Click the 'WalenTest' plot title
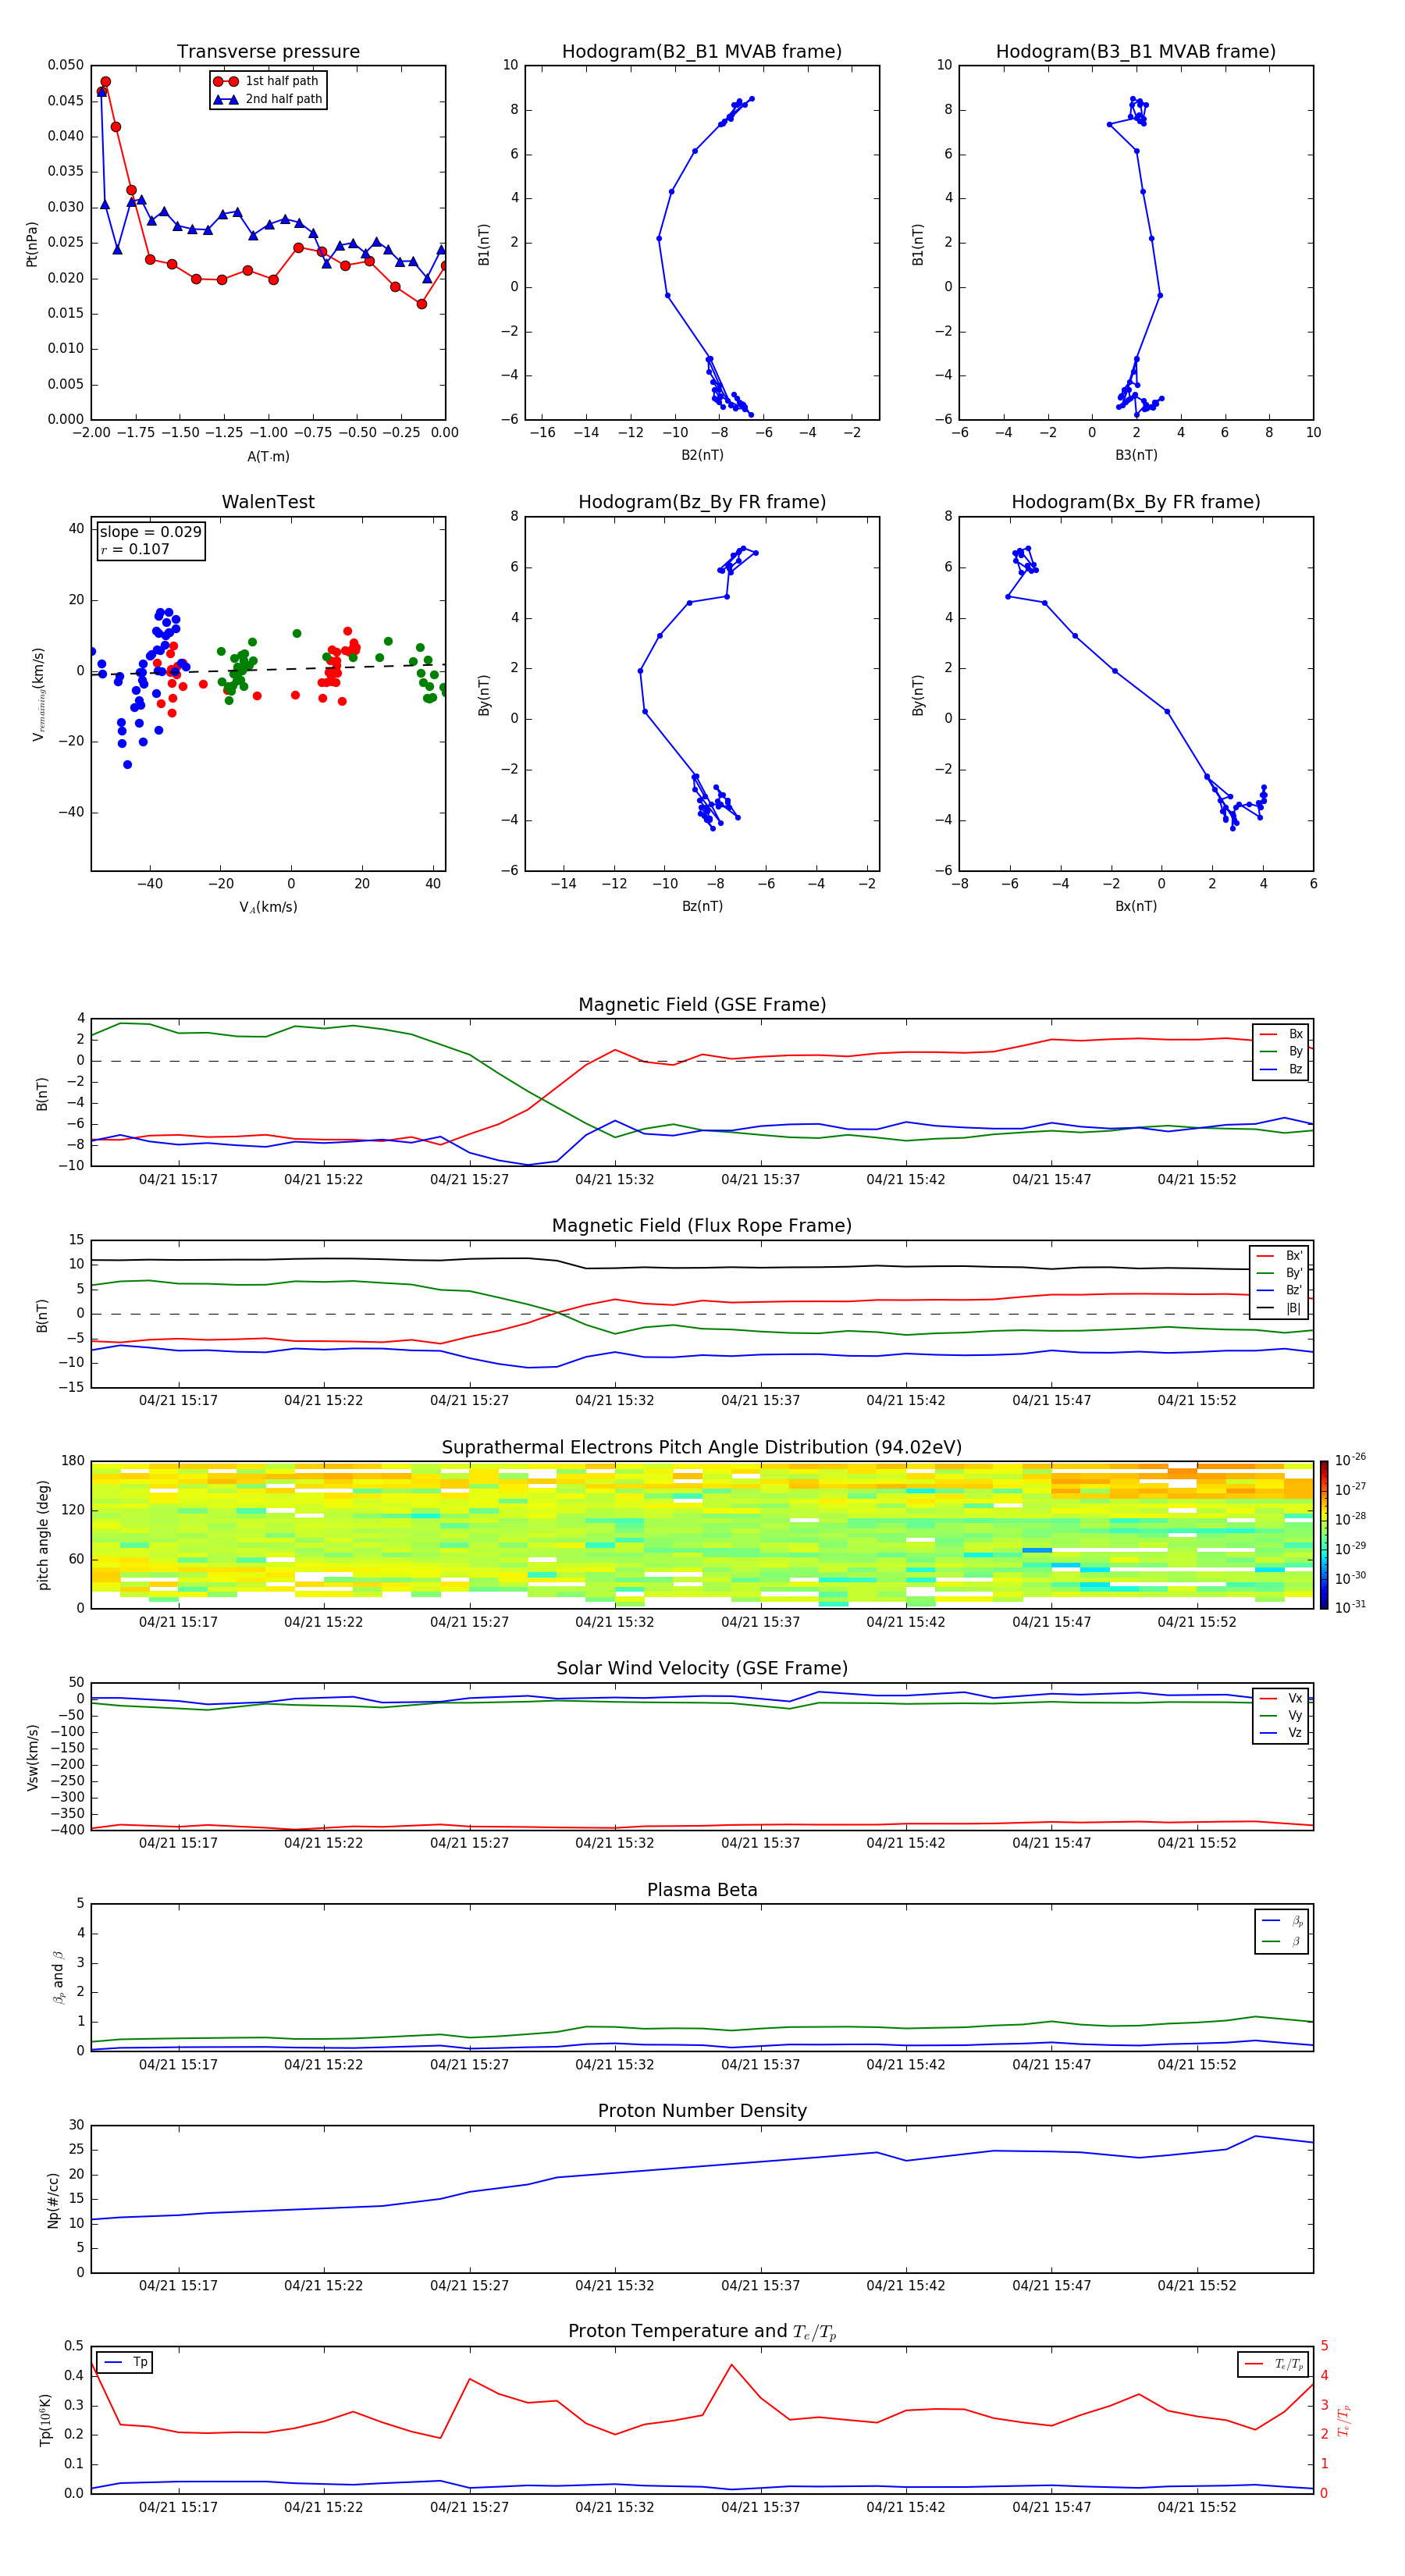1405x2576 pixels. (268, 502)
